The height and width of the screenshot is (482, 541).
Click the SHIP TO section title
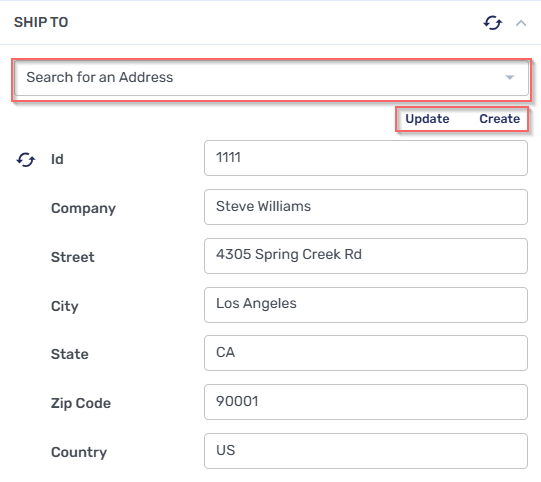(x=41, y=22)
